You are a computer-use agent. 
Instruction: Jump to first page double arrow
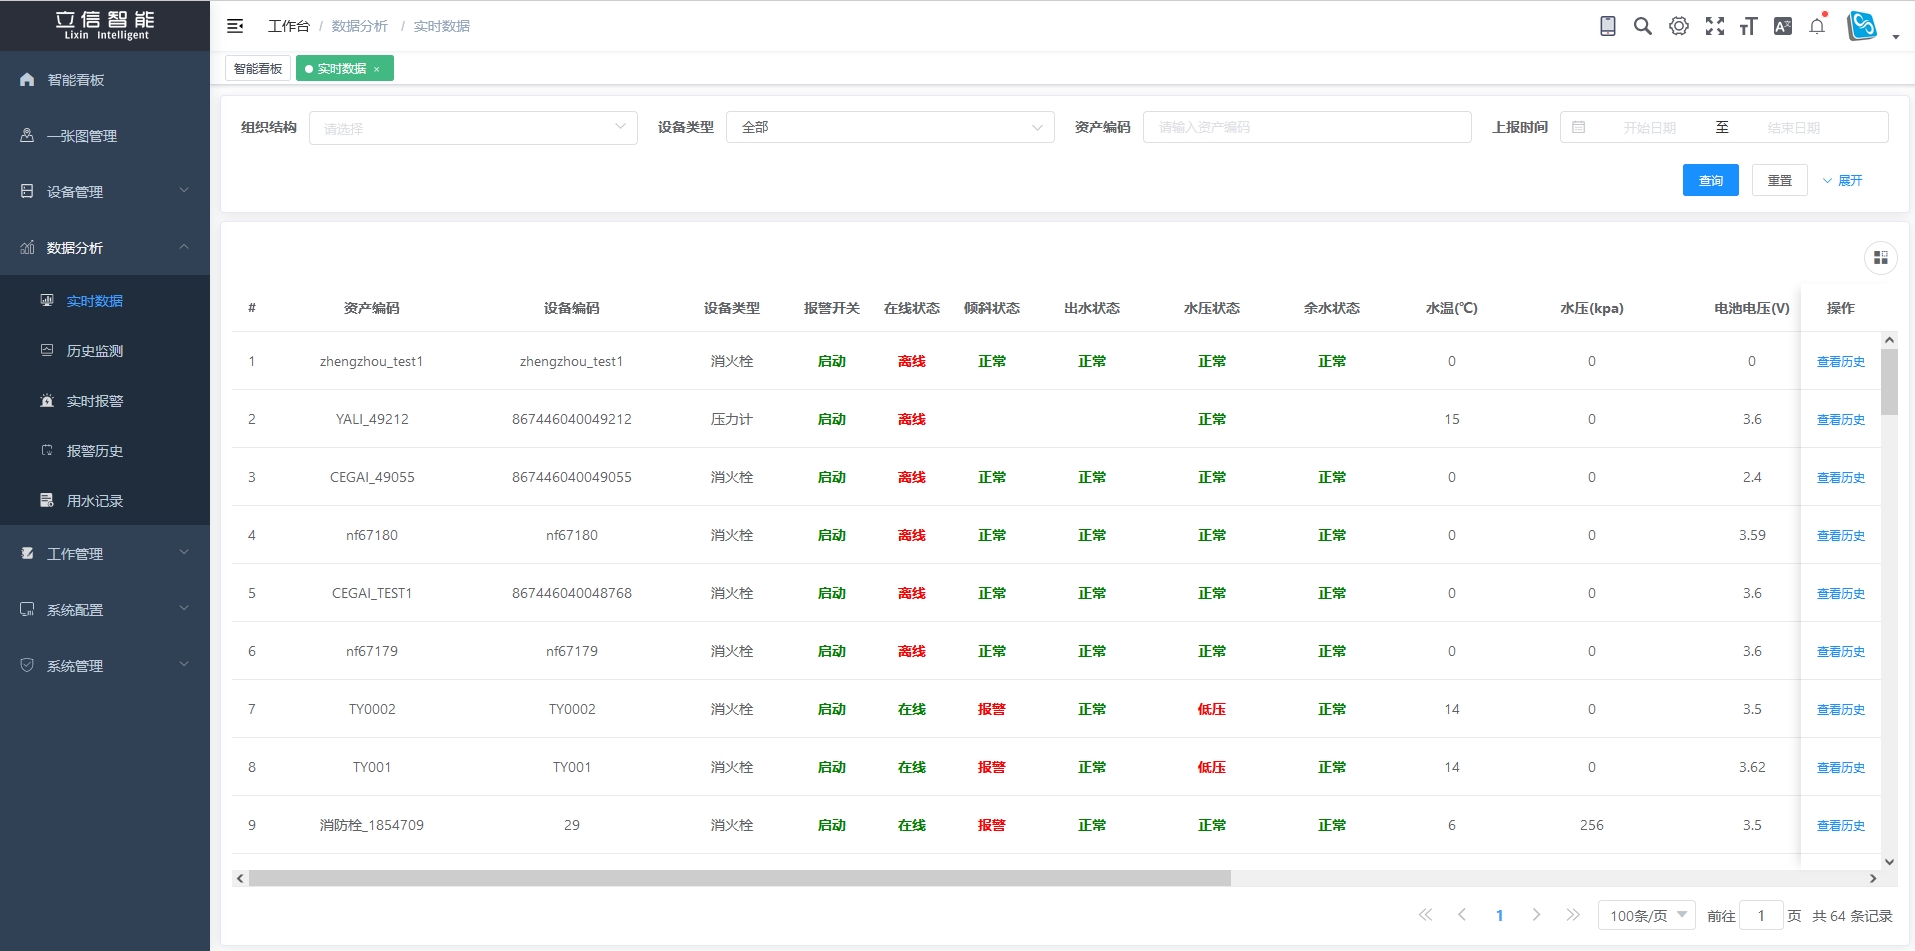coord(1425,915)
